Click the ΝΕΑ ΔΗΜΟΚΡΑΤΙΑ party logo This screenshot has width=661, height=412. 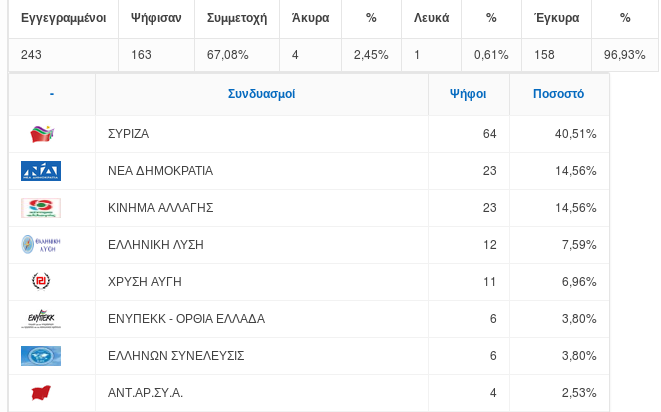pyautogui.click(x=41, y=171)
